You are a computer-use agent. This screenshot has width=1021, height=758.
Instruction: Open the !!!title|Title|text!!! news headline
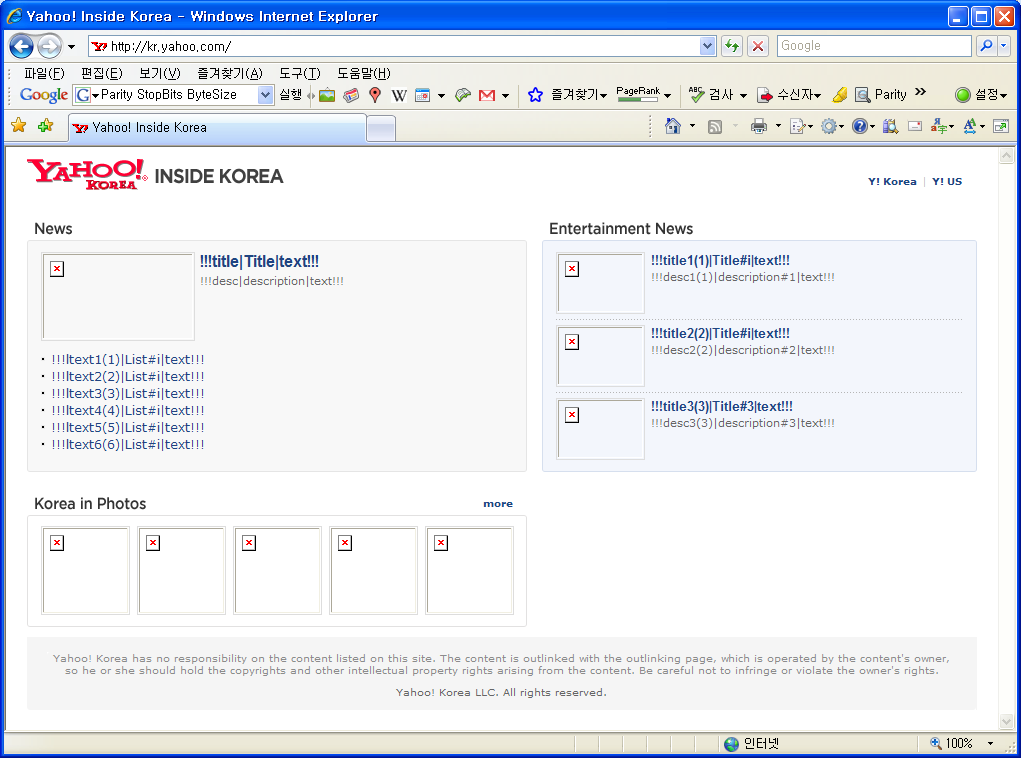pos(259,261)
